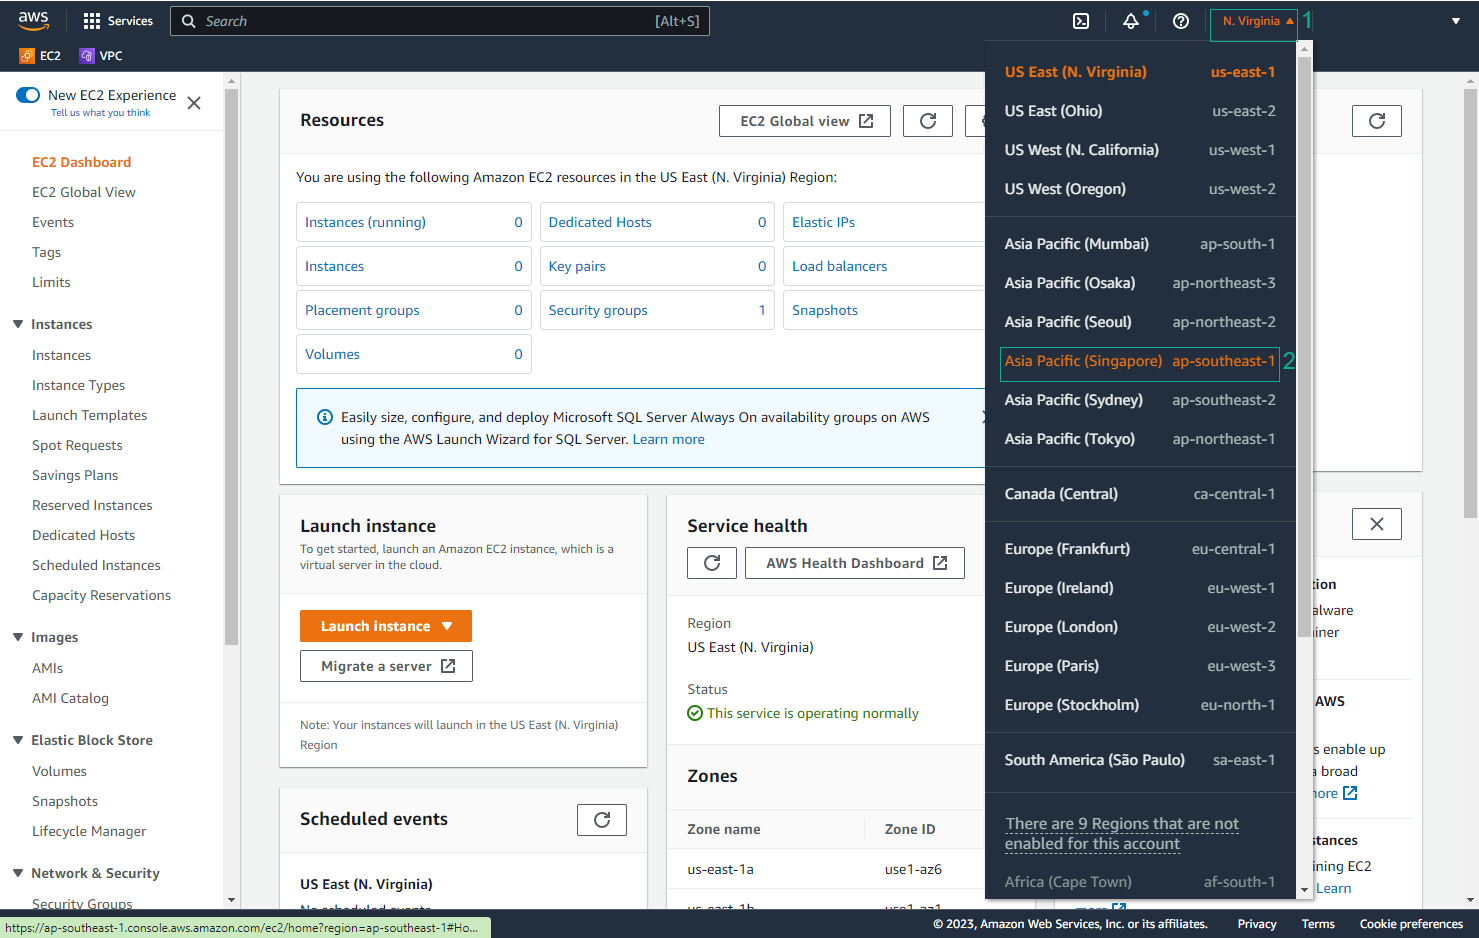The image size is (1479, 938).
Task: Open Capacity Reservations in sidebar
Action: [101, 595]
